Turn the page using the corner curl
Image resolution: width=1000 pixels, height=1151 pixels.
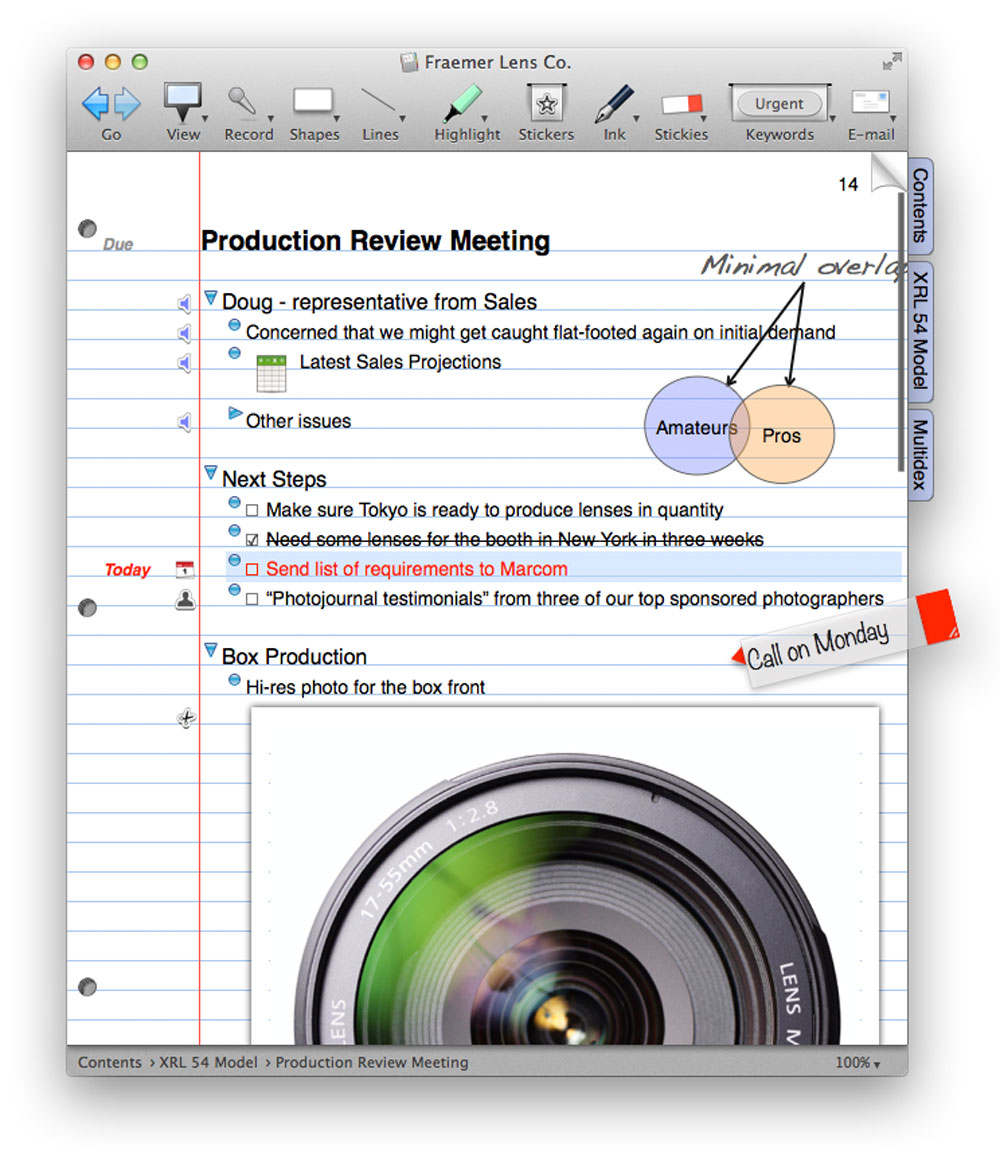tap(886, 173)
